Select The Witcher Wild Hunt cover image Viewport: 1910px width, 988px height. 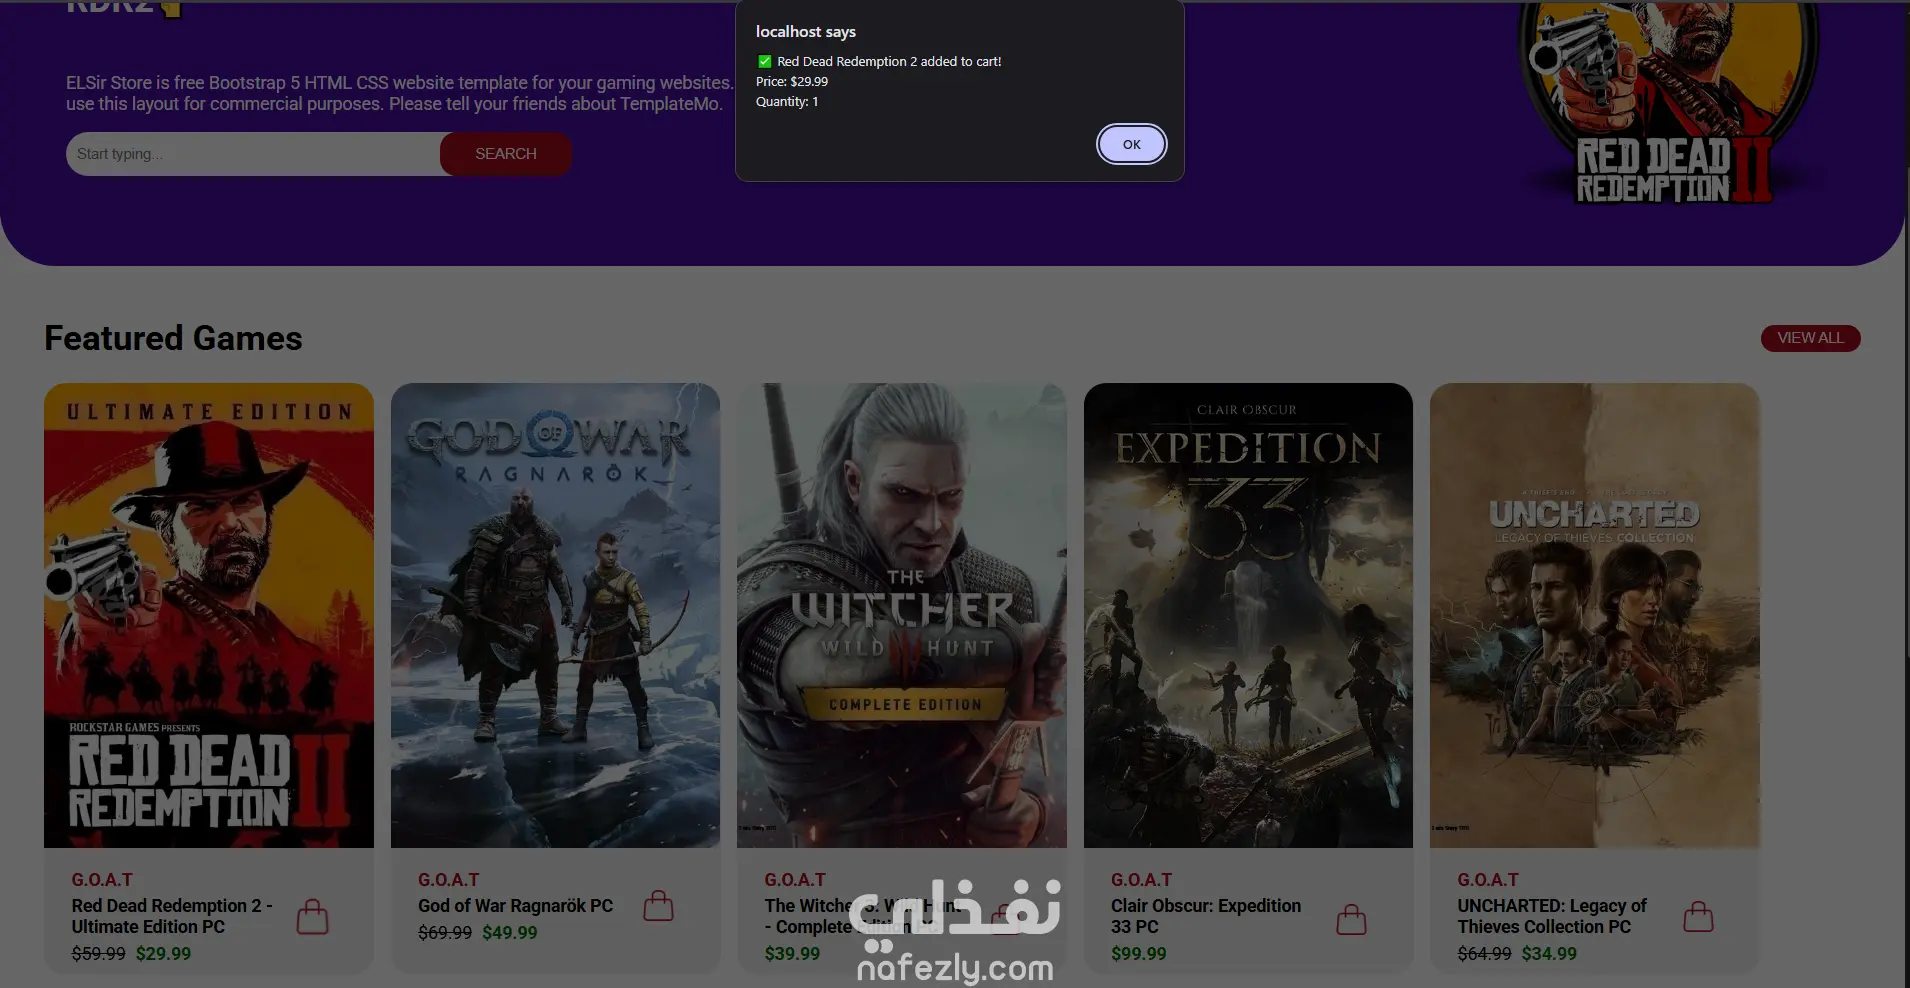coord(902,615)
